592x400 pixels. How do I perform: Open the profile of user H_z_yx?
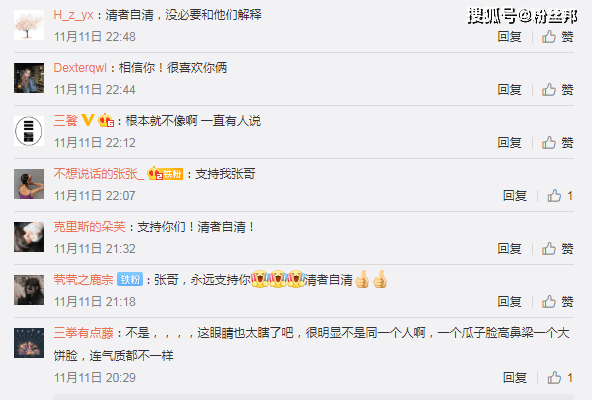[73, 15]
